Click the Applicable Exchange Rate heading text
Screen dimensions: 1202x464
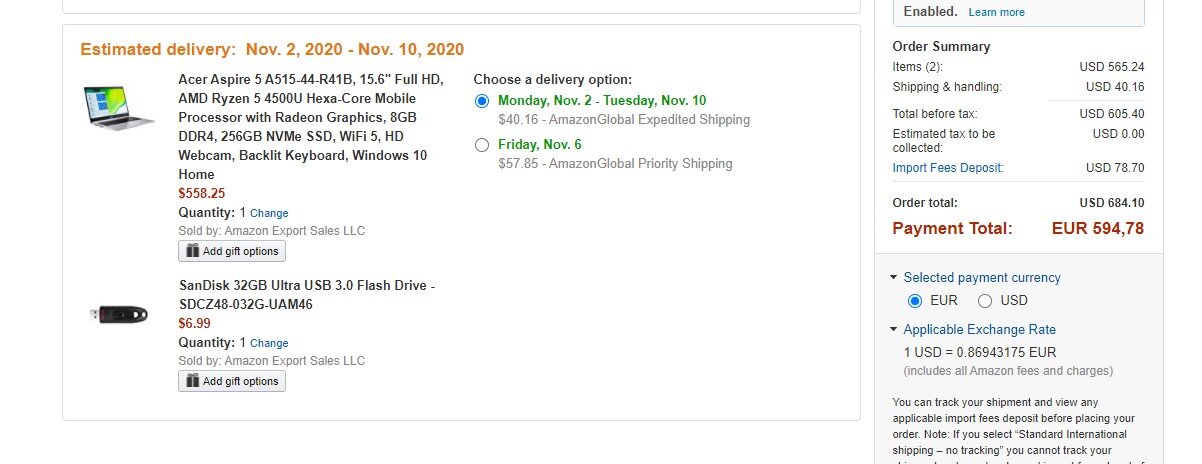[980, 330]
